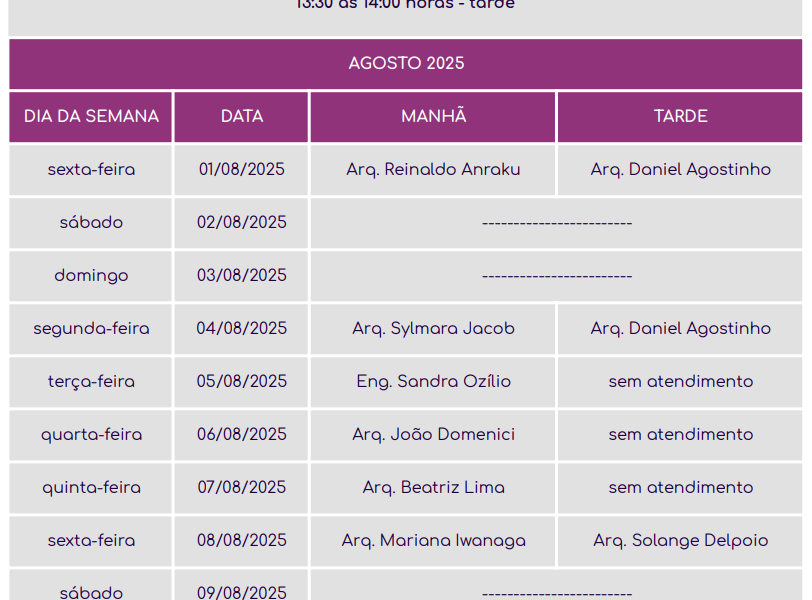Select the date cell 01/08/2025
812x600 pixels.
click(242, 170)
